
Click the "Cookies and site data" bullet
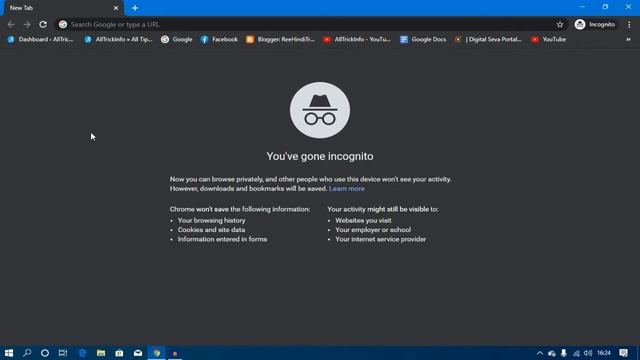211,230
